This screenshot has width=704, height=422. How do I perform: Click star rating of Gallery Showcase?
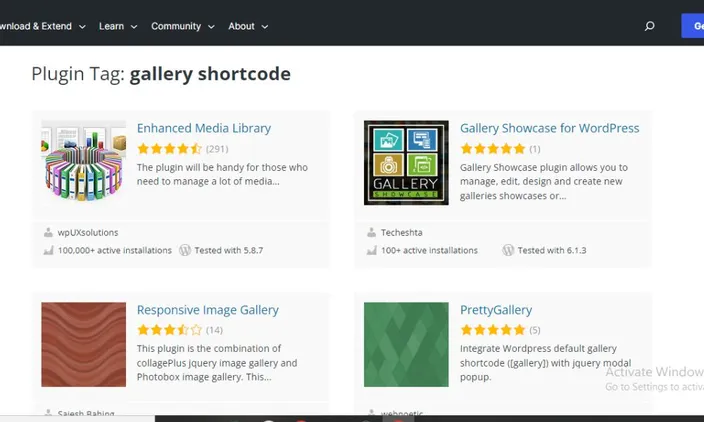pyautogui.click(x=493, y=149)
